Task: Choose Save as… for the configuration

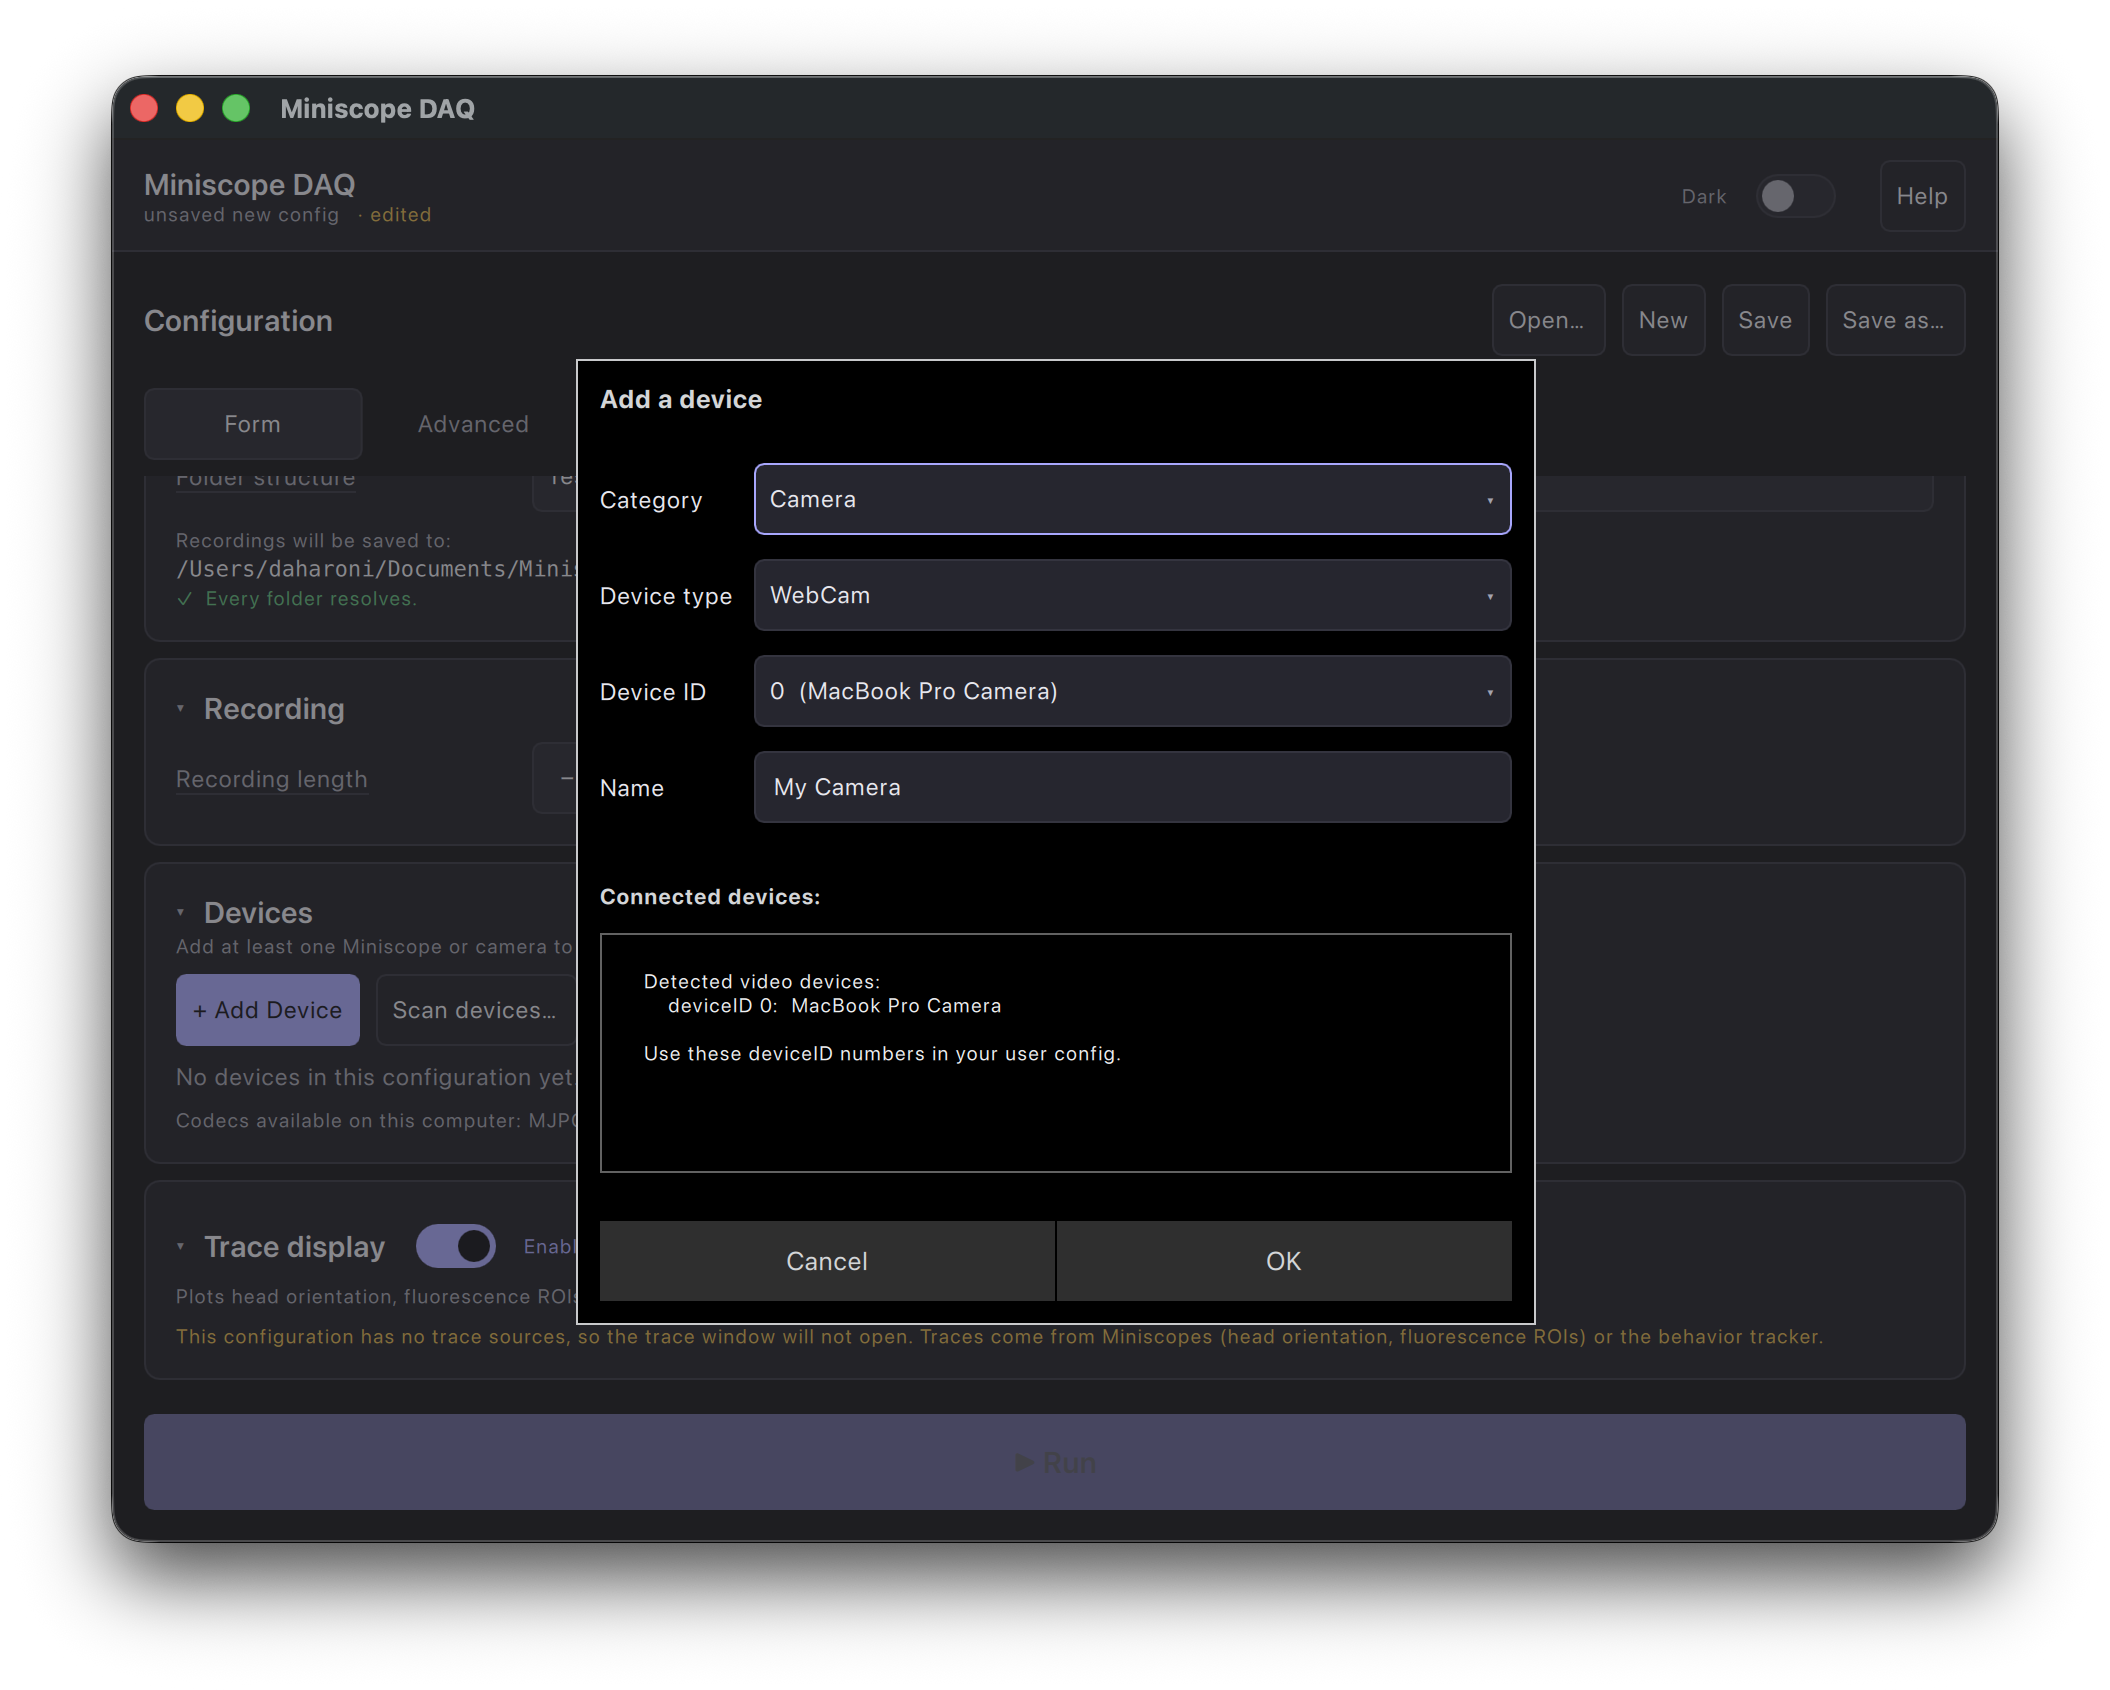Action: (1894, 320)
